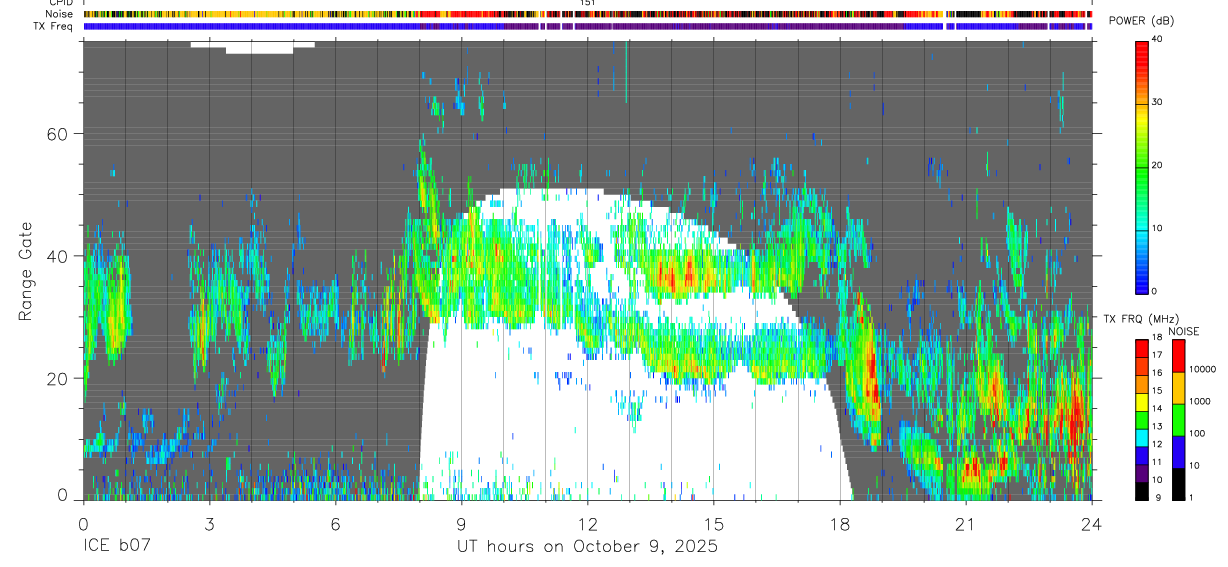Click the "Range Gate" vertical axis title
This screenshot has width=1228, height=567.
coord(26,271)
